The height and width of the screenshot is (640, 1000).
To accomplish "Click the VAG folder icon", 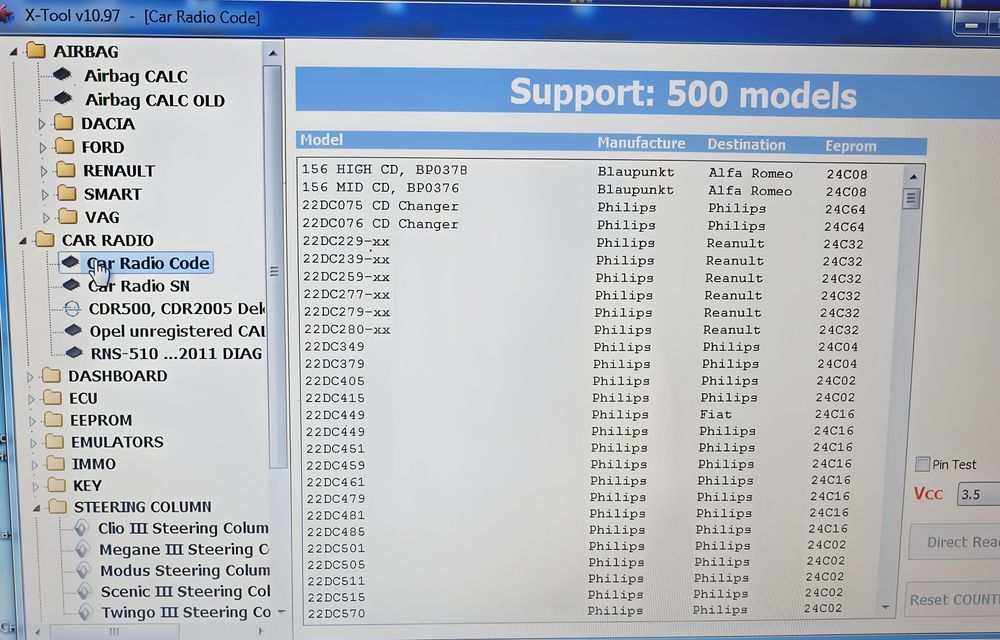I will click(x=68, y=216).
